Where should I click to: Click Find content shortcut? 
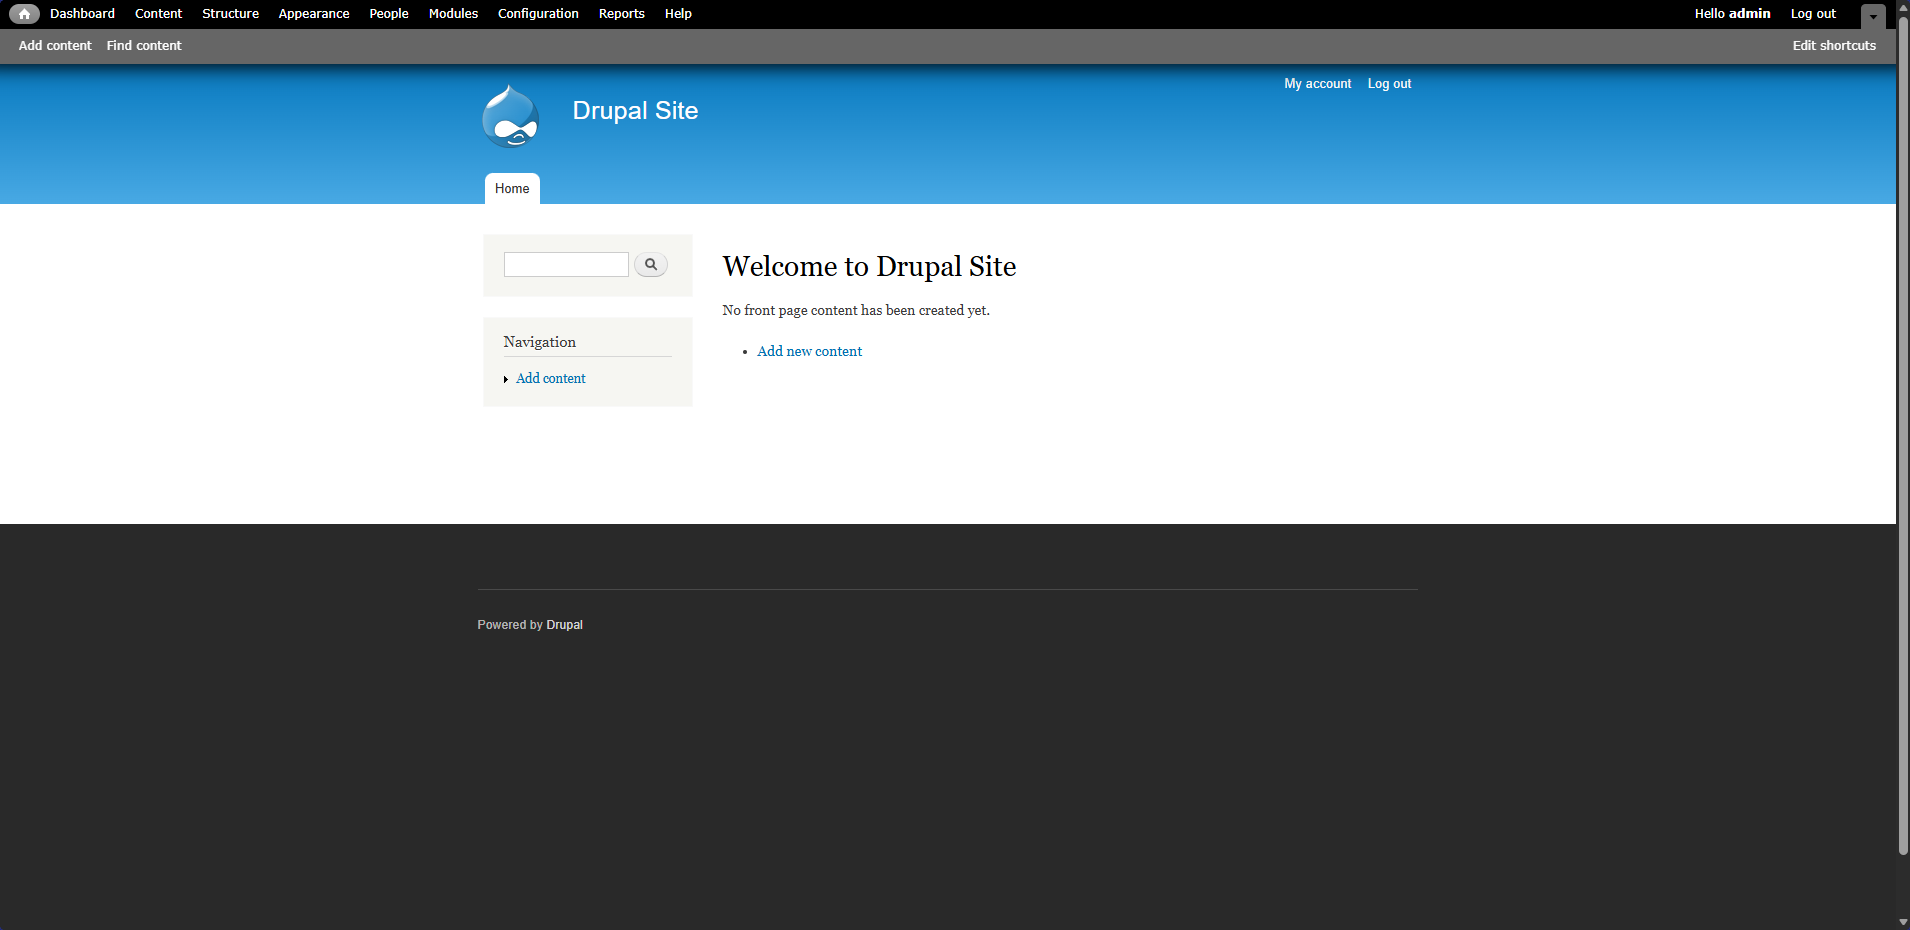[144, 46]
